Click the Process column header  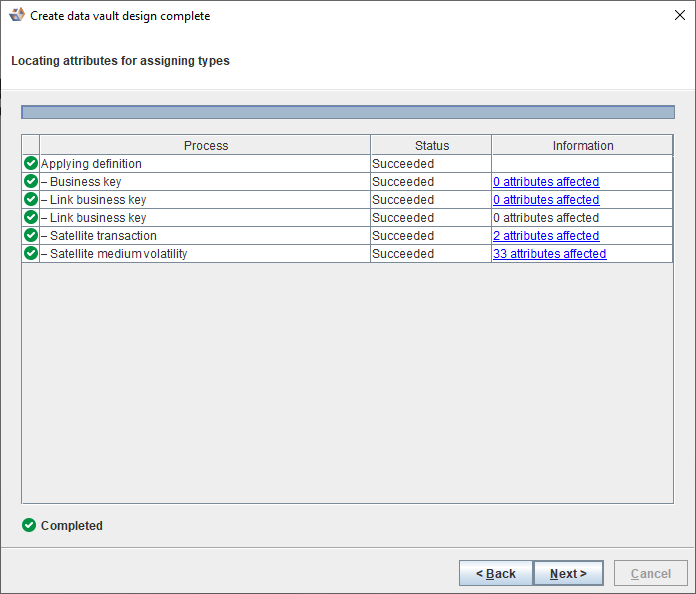[205, 146]
